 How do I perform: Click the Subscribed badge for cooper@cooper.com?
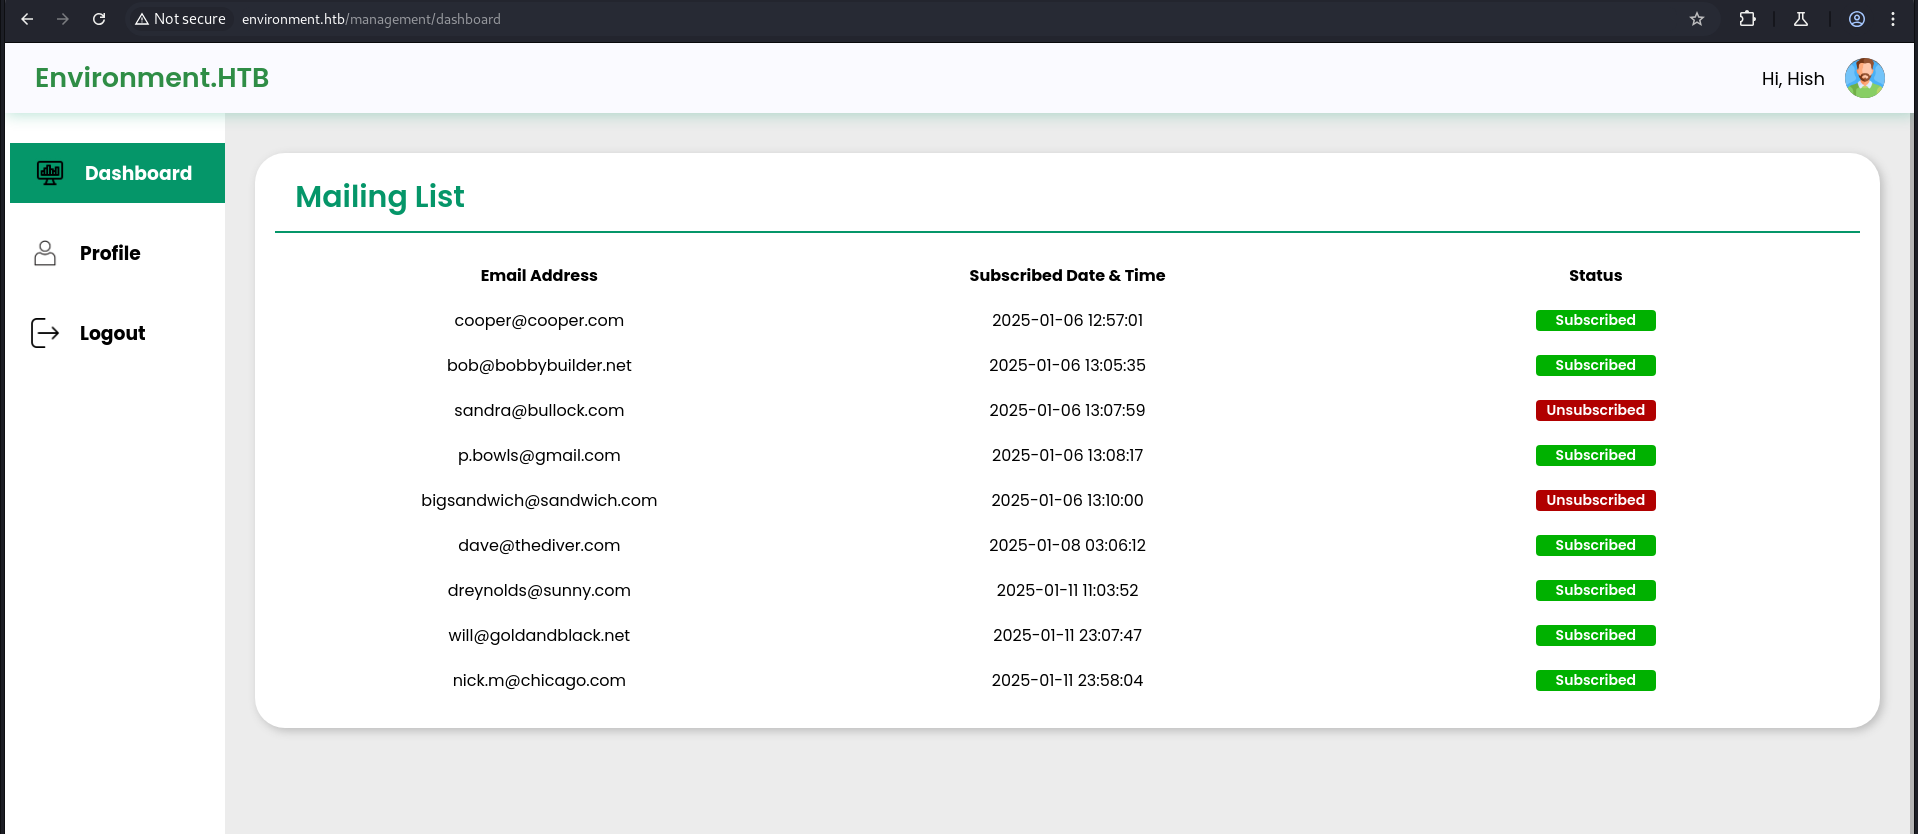(x=1595, y=320)
